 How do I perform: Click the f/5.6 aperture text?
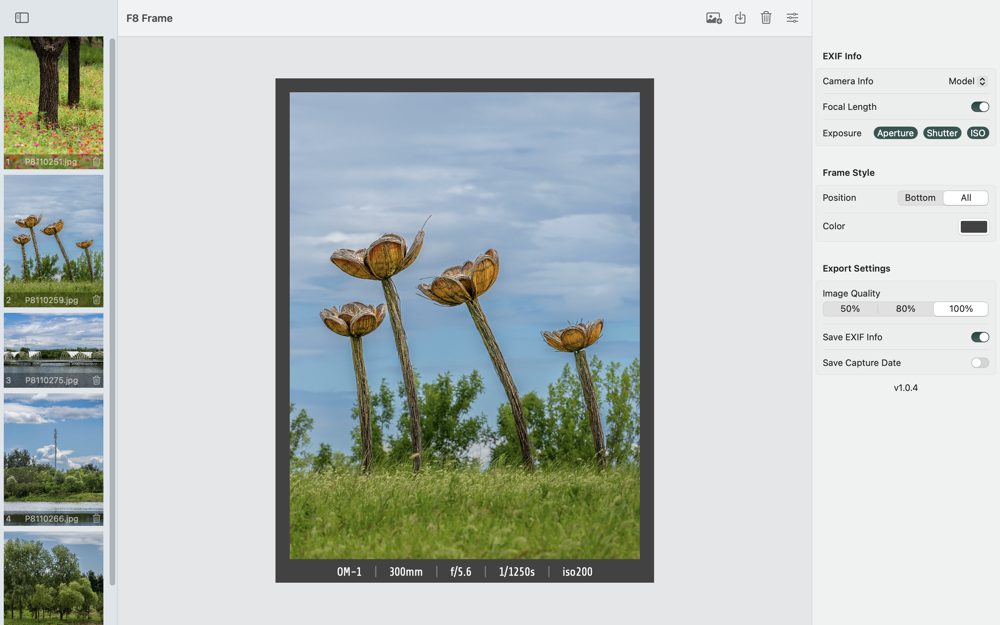[x=460, y=571]
